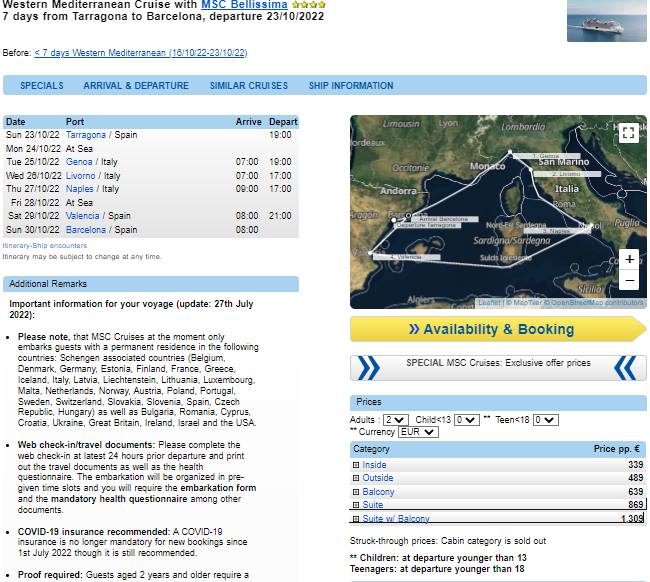This screenshot has width=650, height=582.
Task: Open the ARRIVAL & DEPARTURE tab
Action: (136, 86)
